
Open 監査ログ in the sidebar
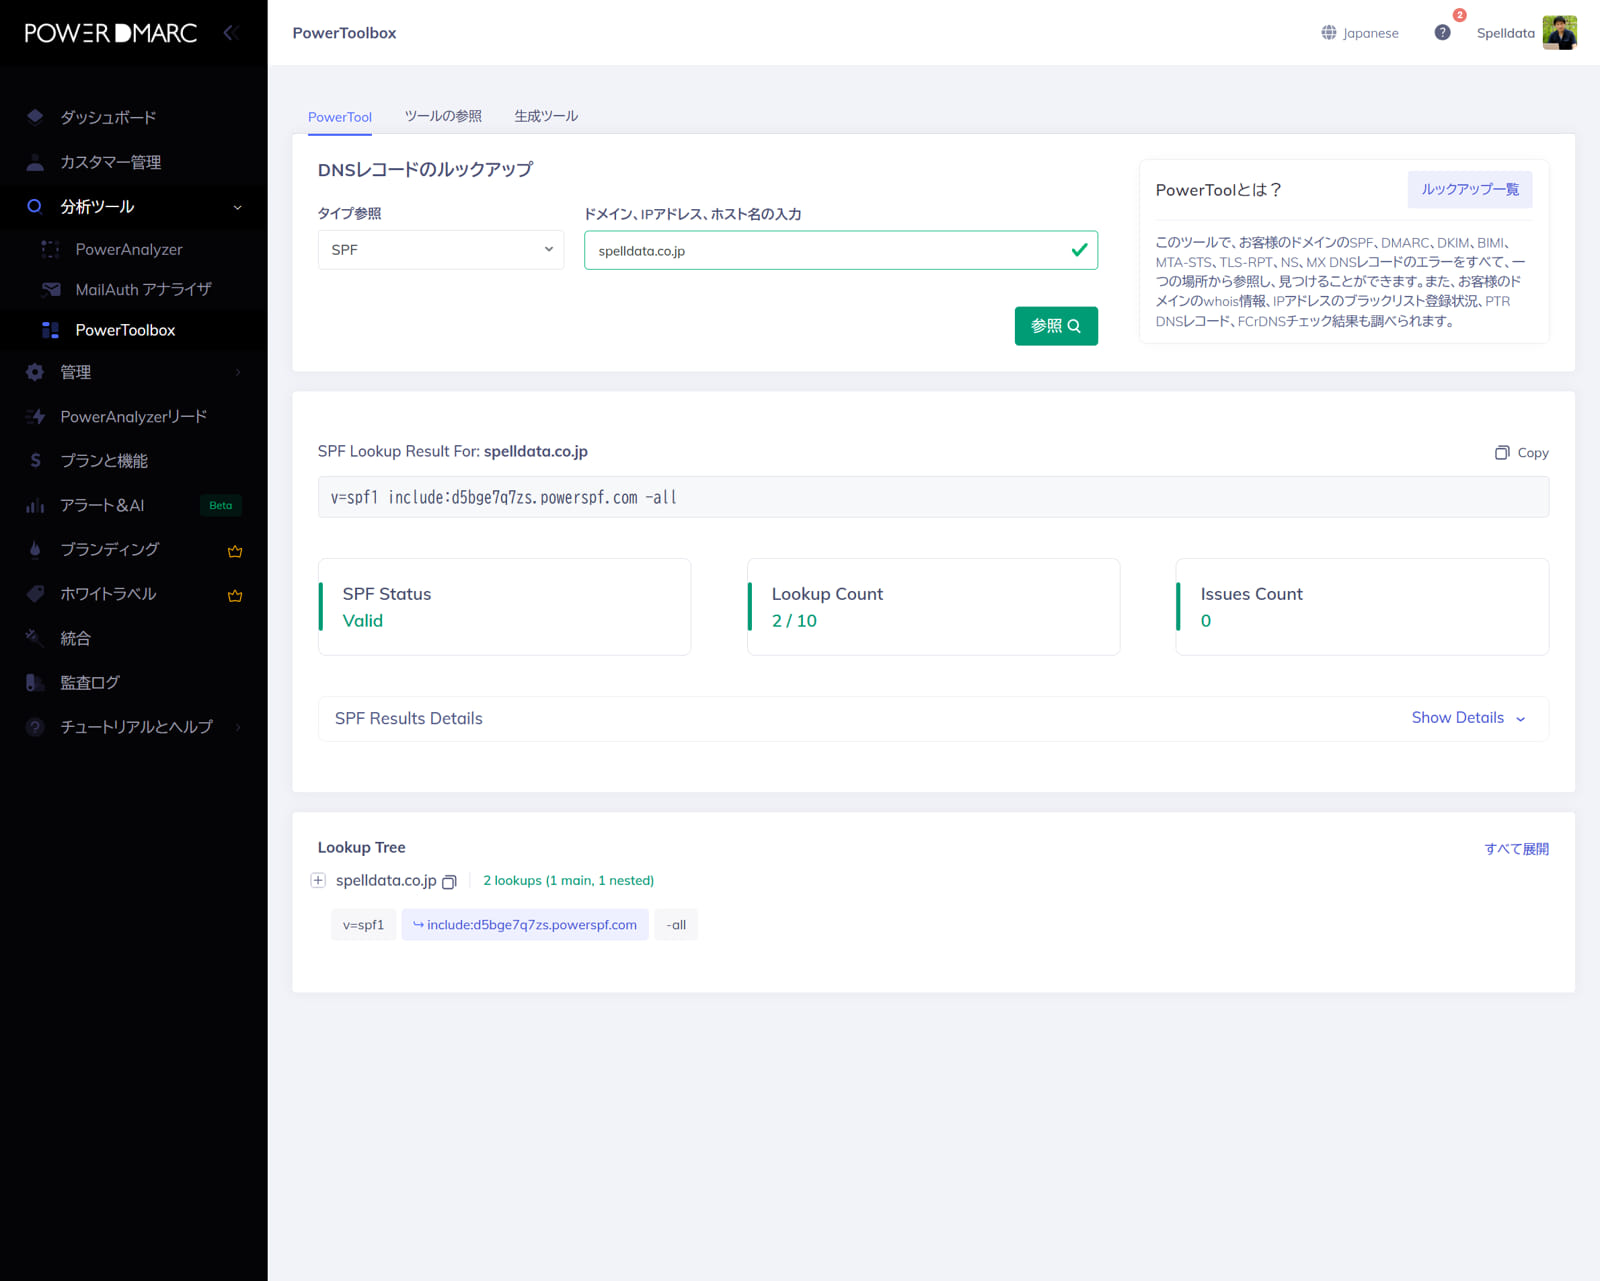coord(90,682)
